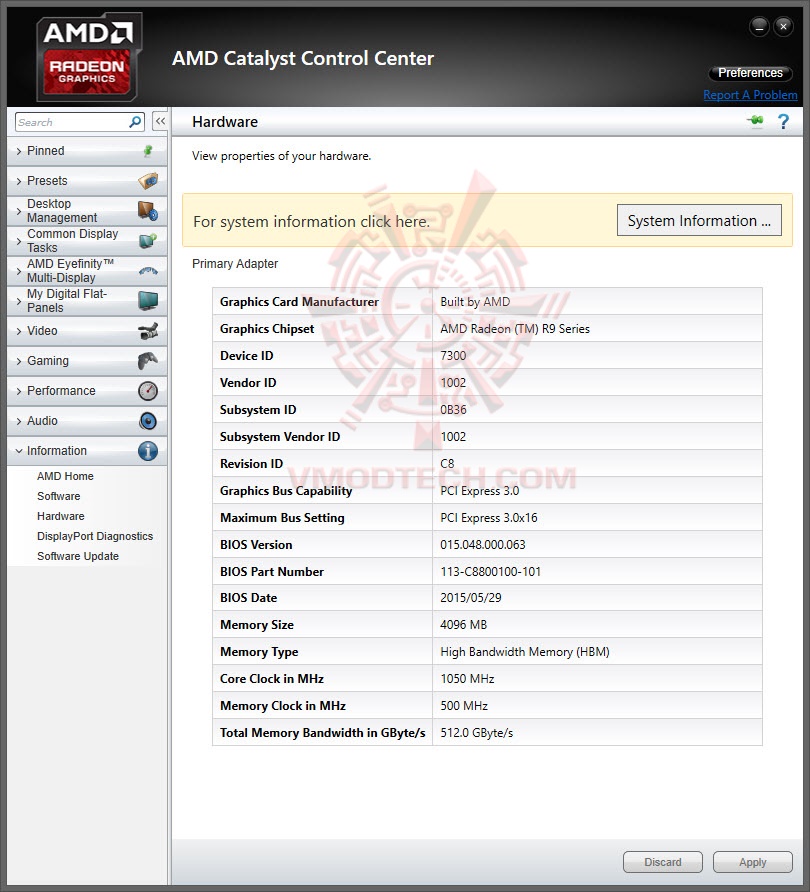Click the Pinned pin icon

[148, 151]
